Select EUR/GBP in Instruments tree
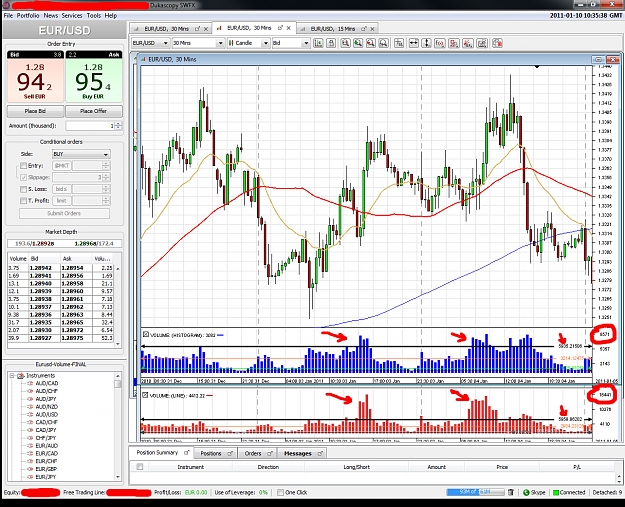Viewport: 625px width, 507px height. pyautogui.click(x=47, y=469)
